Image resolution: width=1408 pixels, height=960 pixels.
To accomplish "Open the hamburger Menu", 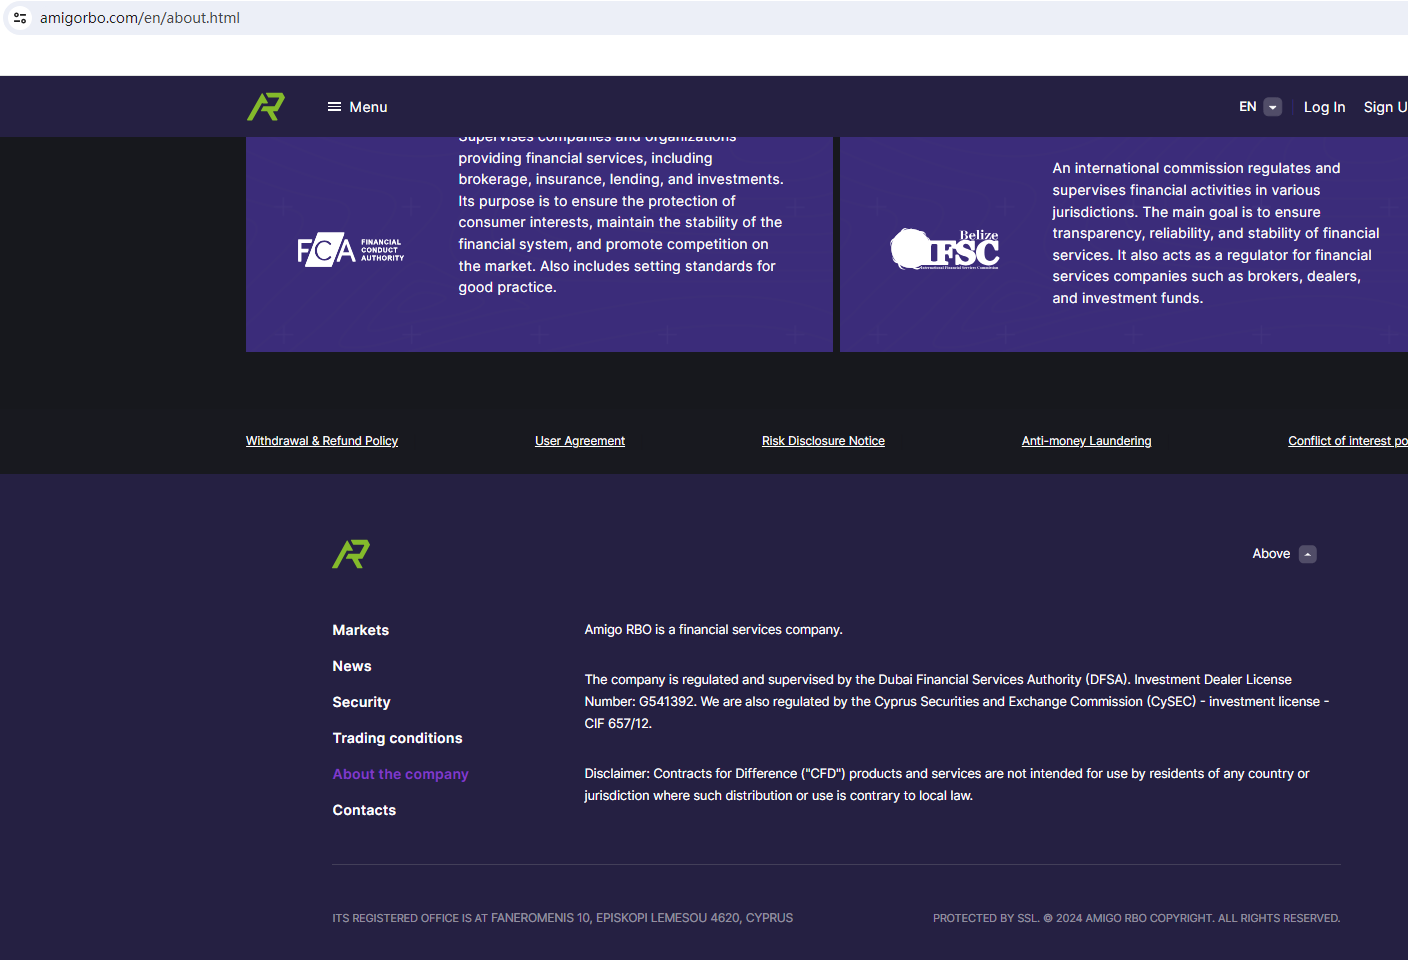I will [357, 107].
